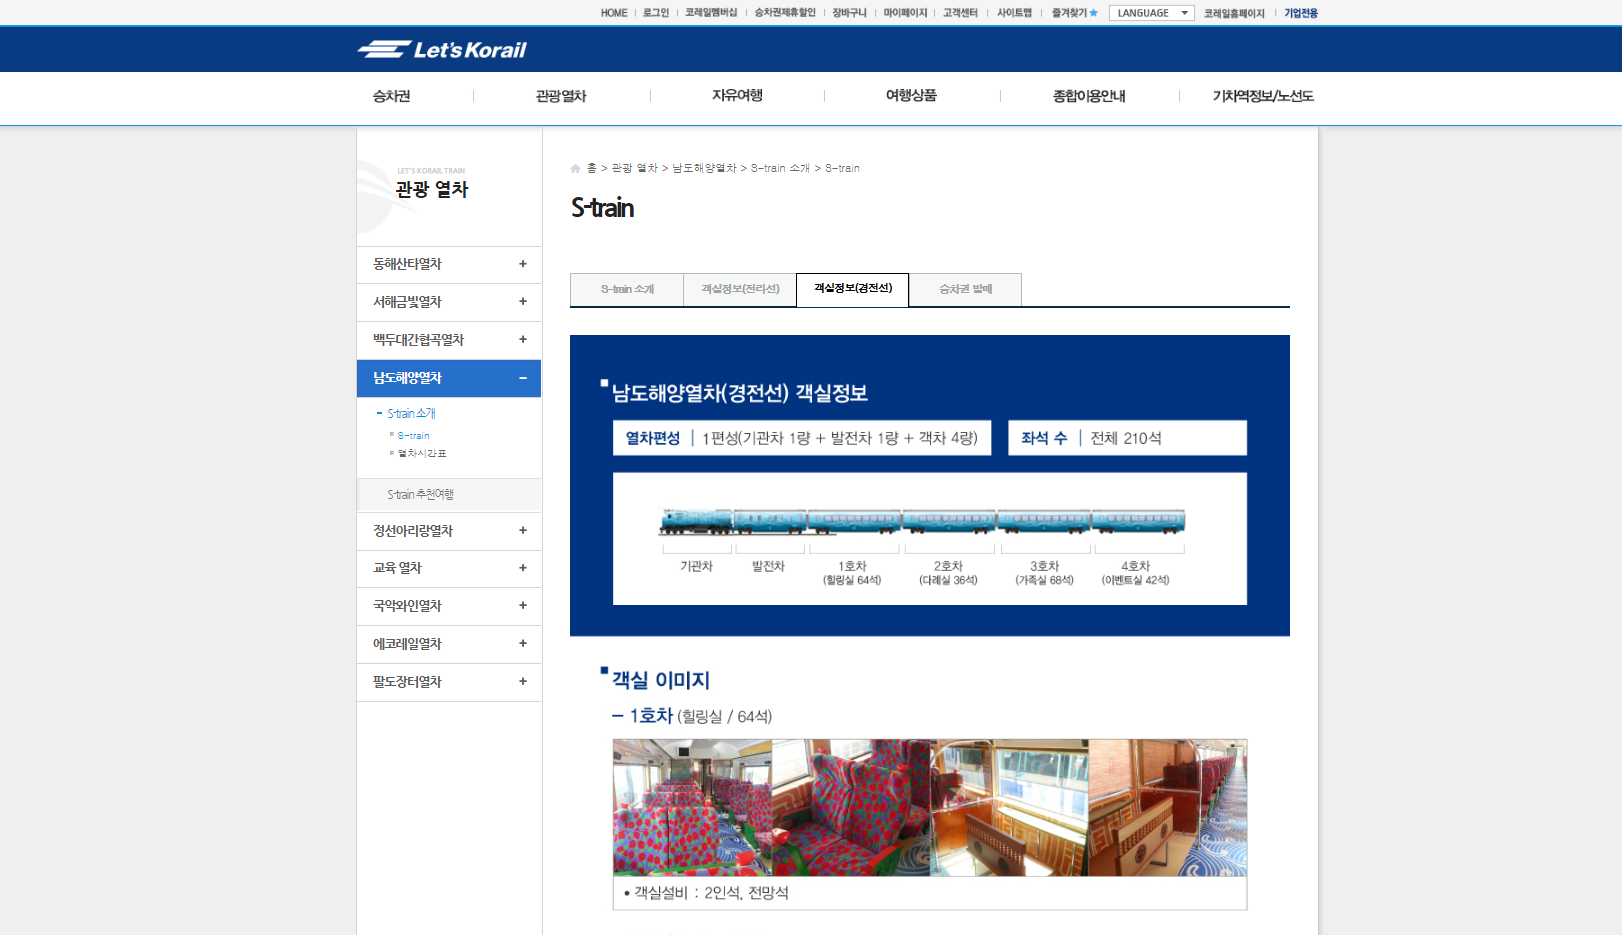Screen dimensions: 1622x935
Task: Expand 국악와인열차 plus icon
Action: [x=522, y=606]
